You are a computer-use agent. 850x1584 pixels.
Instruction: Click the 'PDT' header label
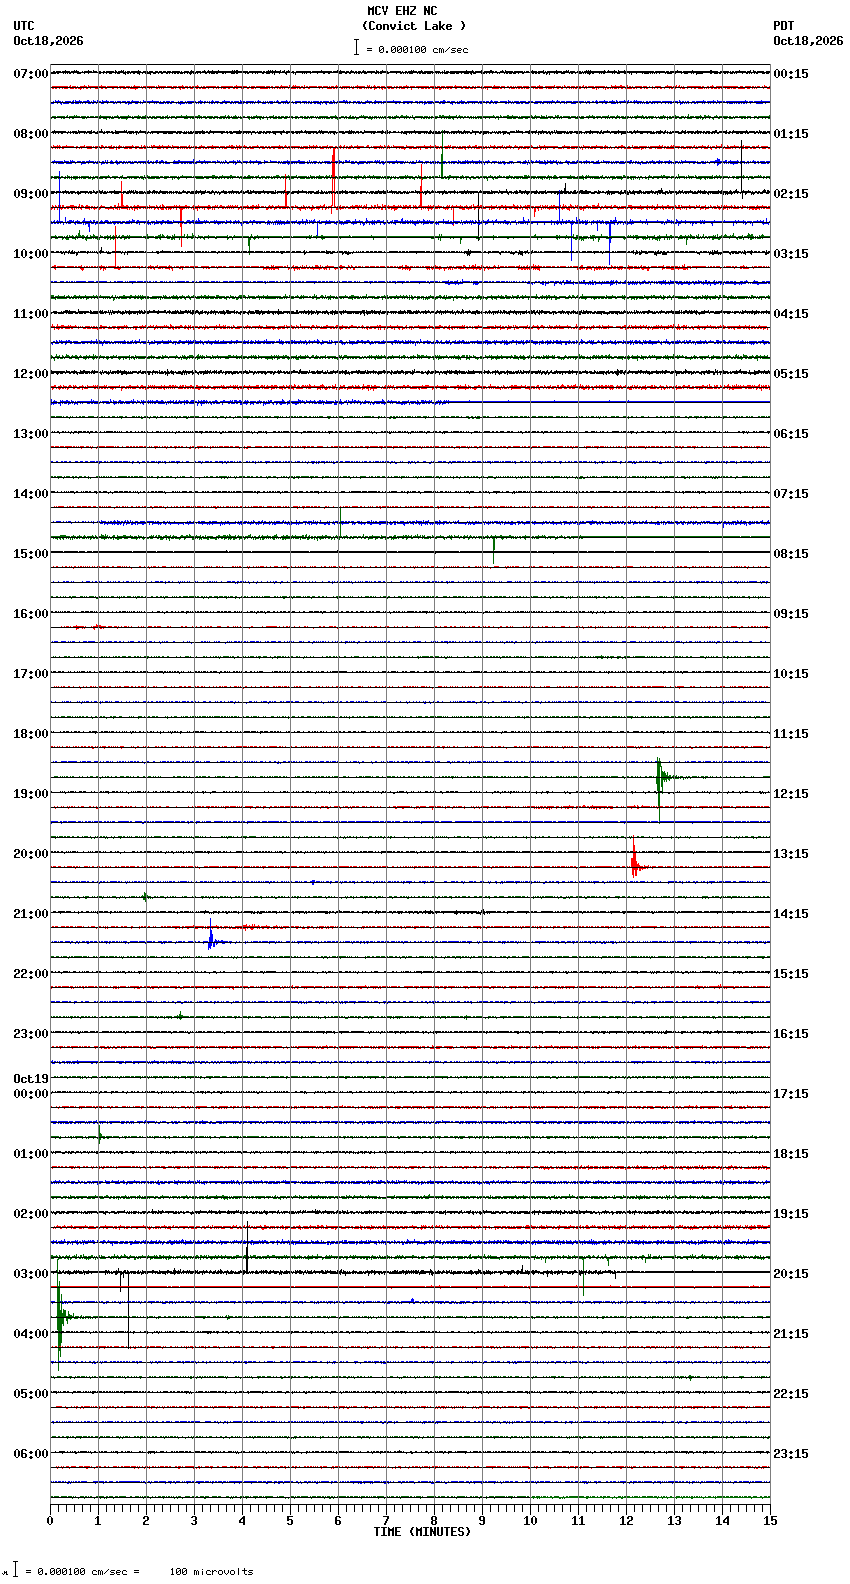click(x=783, y=26)
